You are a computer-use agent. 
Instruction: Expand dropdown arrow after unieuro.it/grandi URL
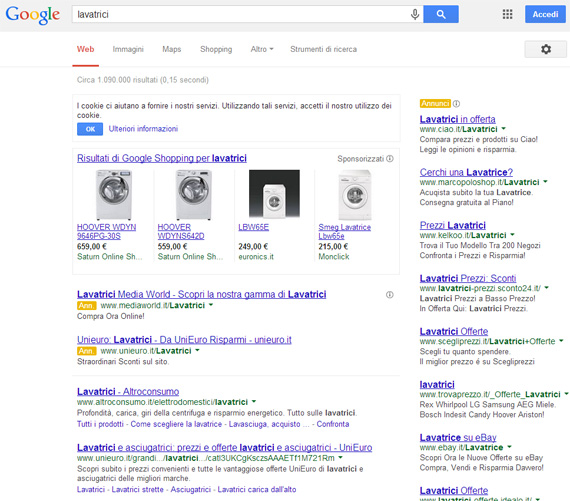click(340, 457)
